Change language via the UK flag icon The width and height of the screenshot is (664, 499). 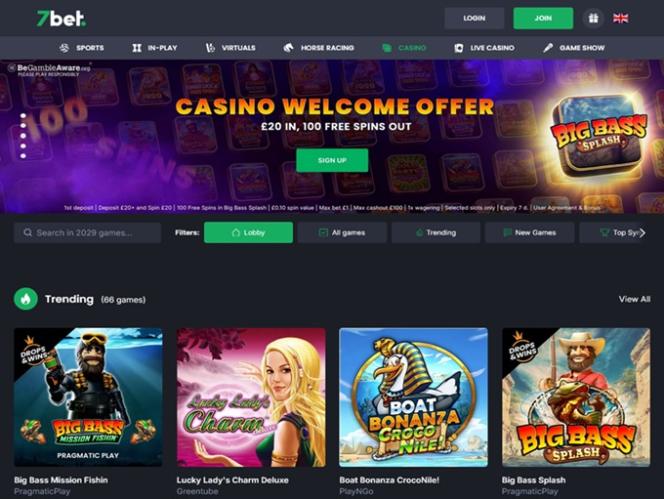coord(620,18)
